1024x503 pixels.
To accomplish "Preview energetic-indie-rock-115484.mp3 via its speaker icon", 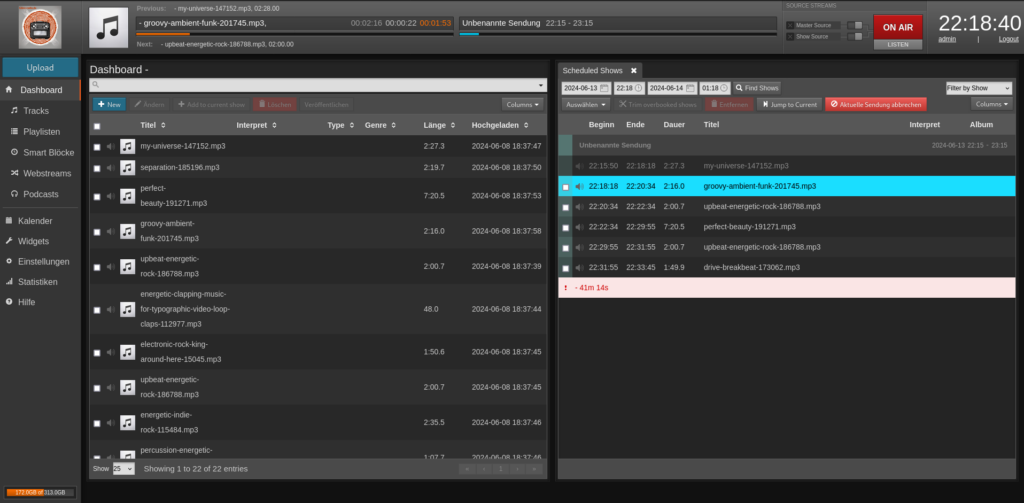I will click(x=111, y=423).
